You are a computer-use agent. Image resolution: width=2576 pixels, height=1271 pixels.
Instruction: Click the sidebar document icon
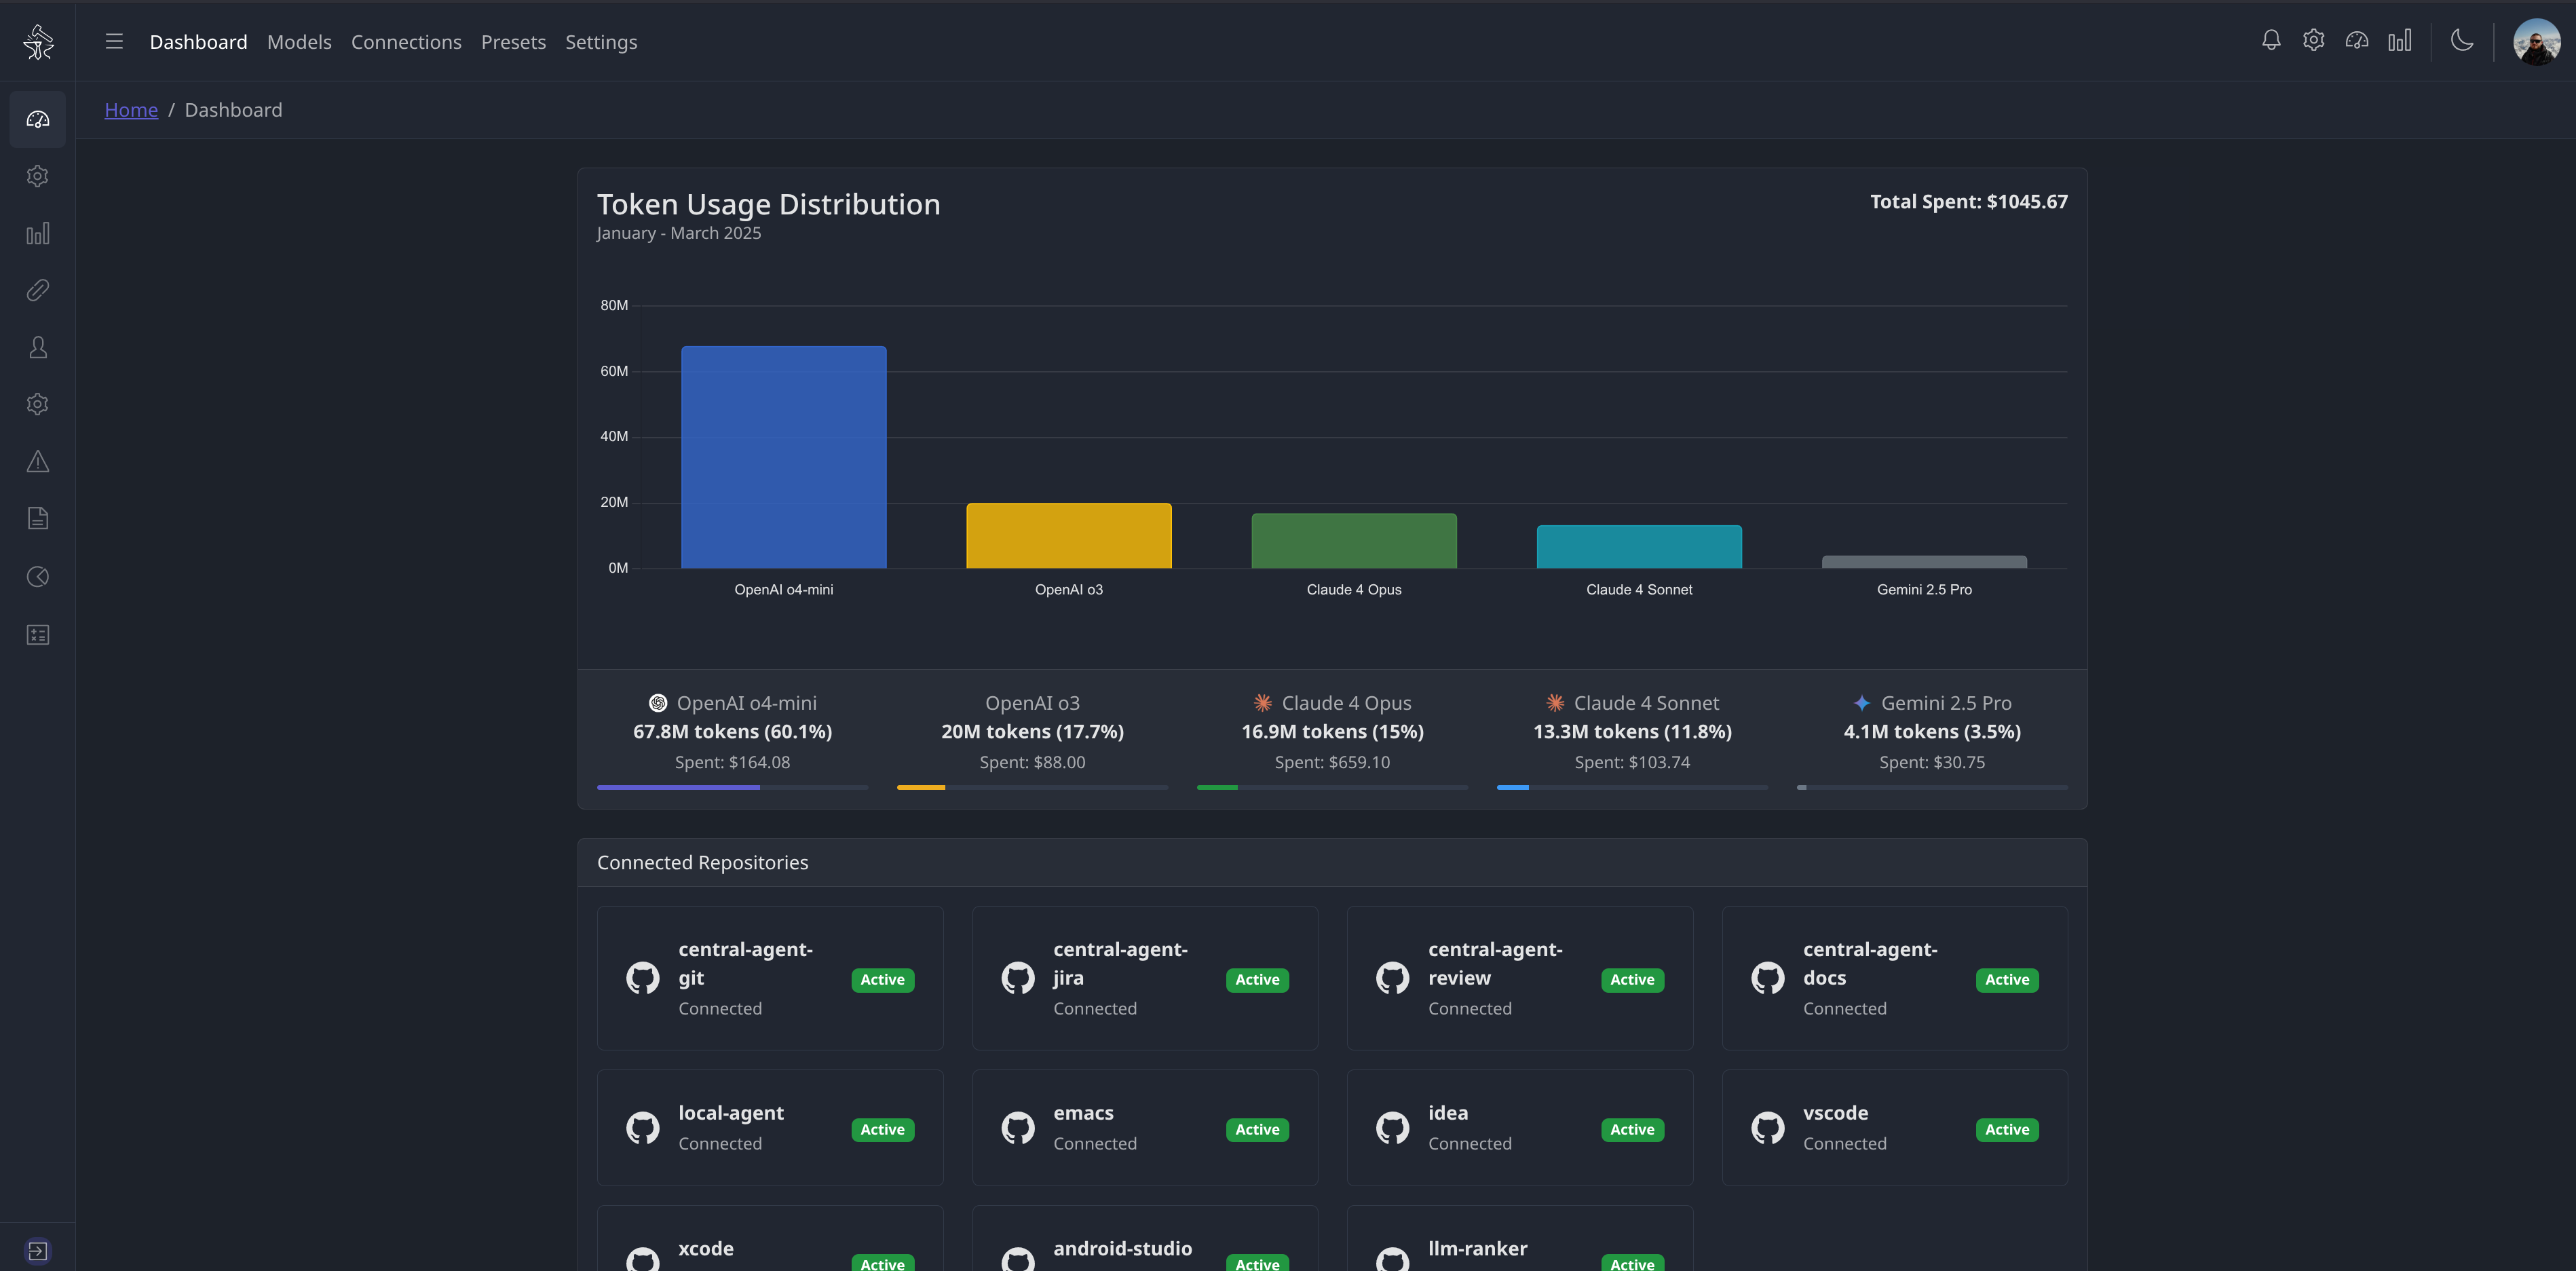click(38, 518)
